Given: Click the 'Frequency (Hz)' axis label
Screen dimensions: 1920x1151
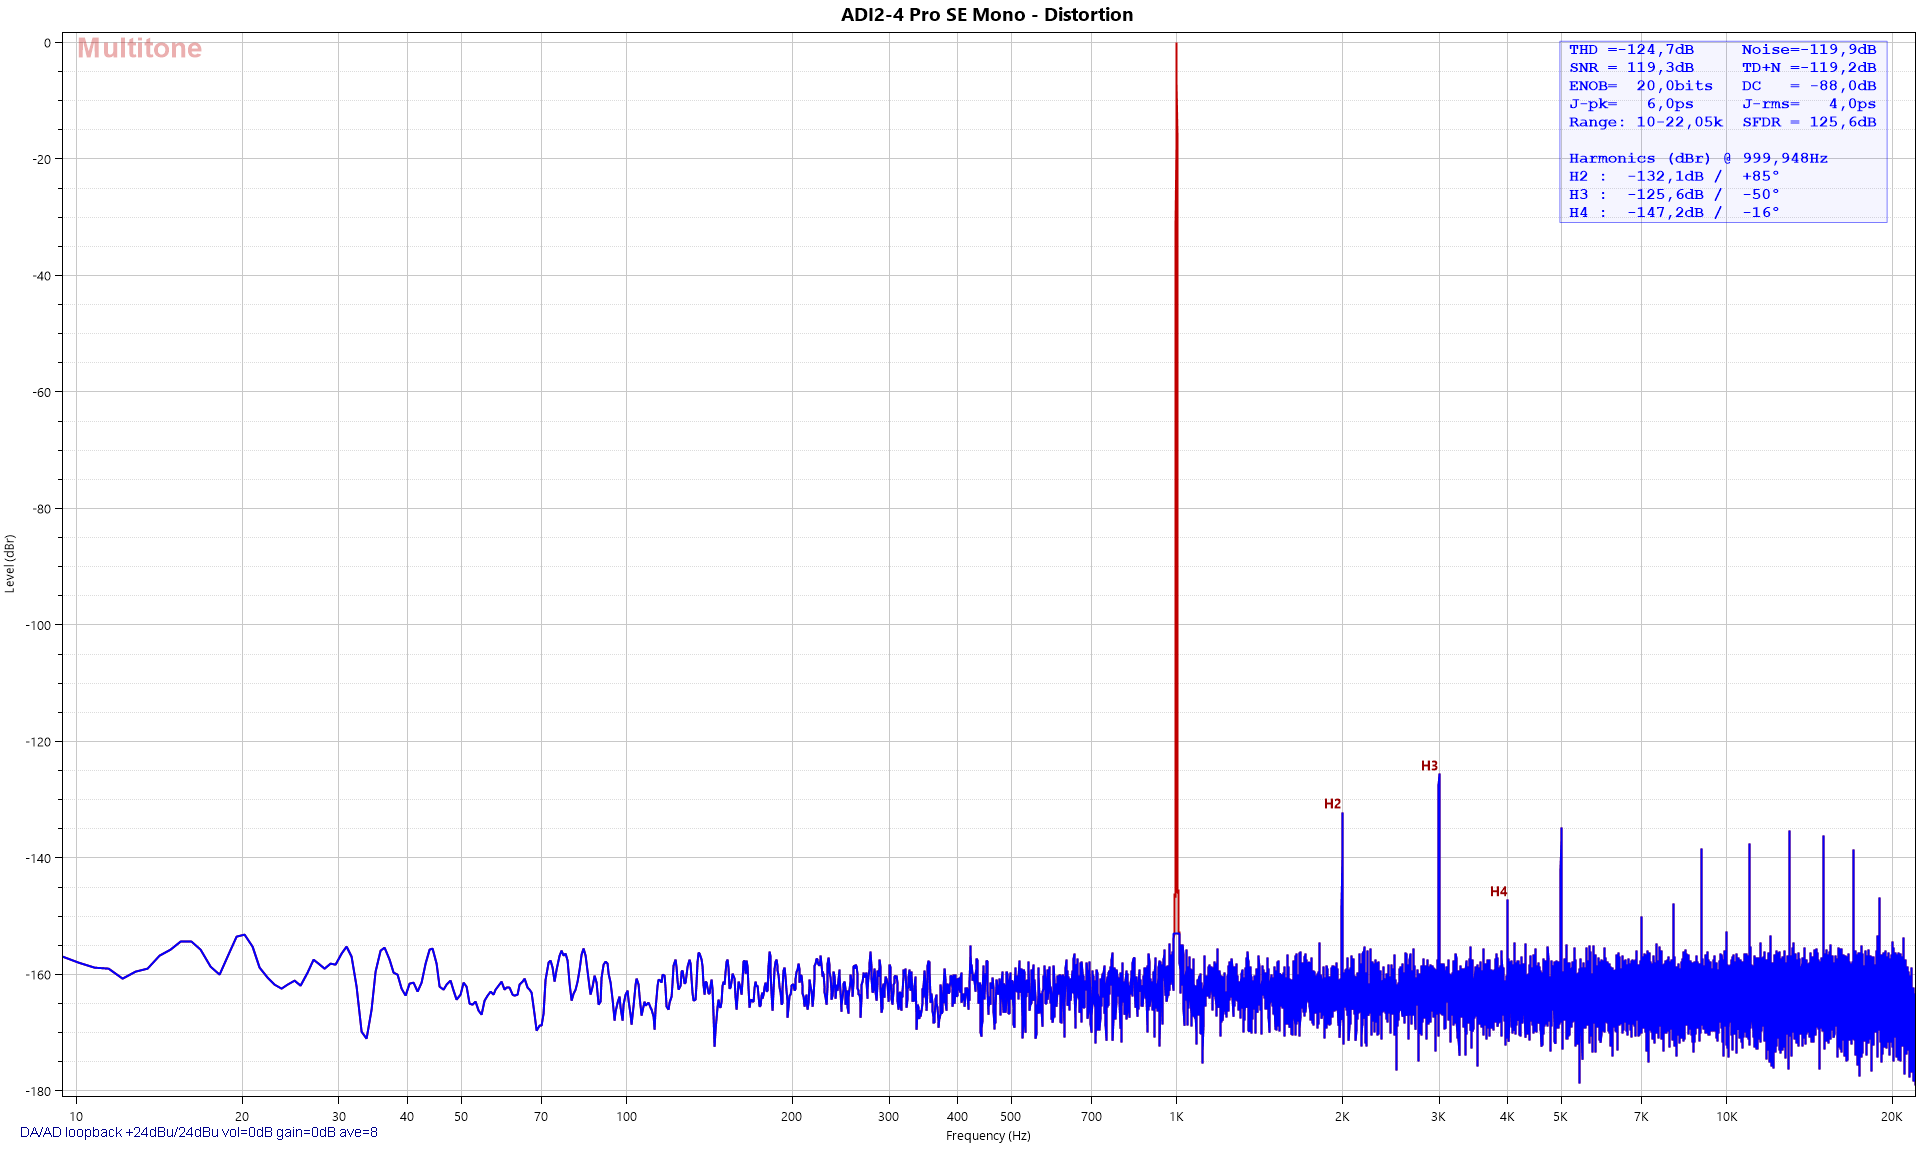Looking at the screenshot, I should [988, 1136].
